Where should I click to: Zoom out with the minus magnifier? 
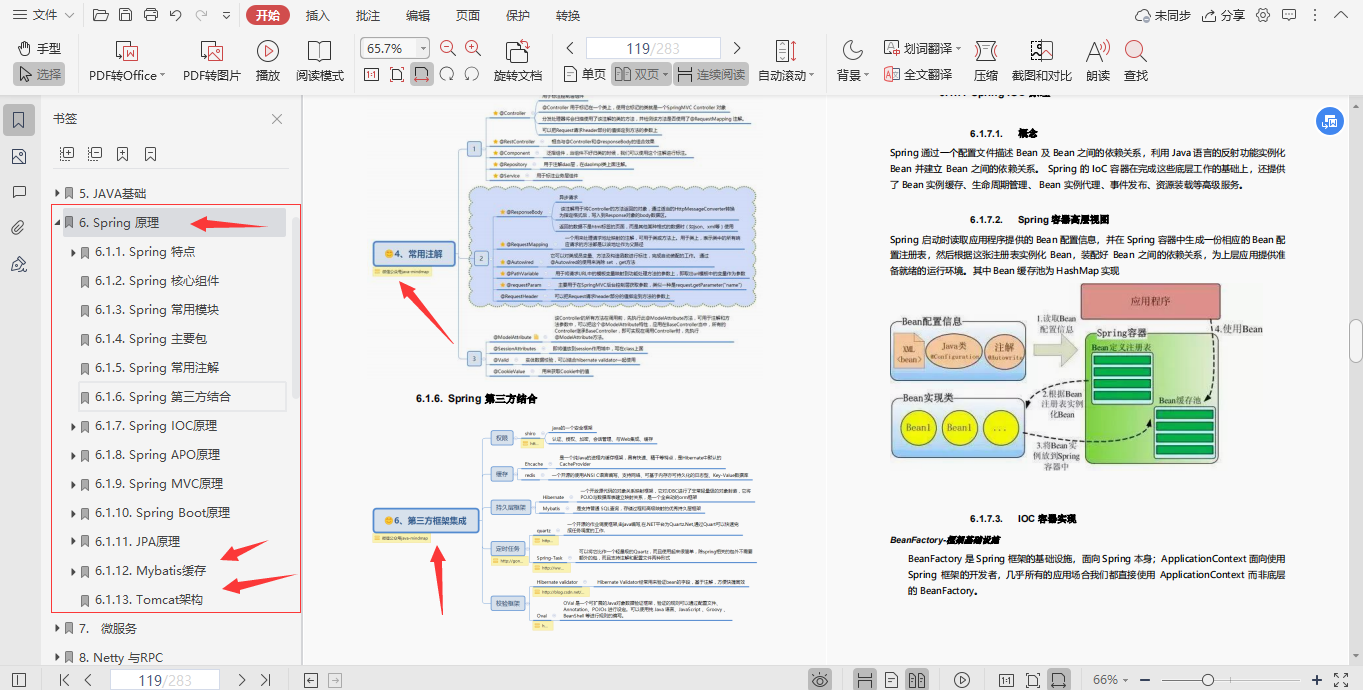pos(447,48)
